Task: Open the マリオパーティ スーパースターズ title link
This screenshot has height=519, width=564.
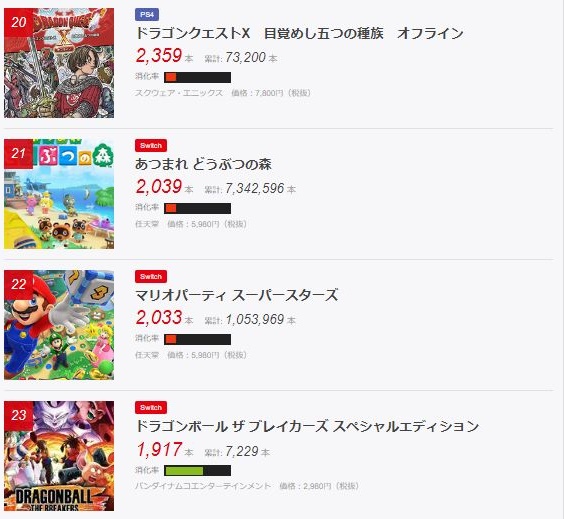Action: [237, 295]
